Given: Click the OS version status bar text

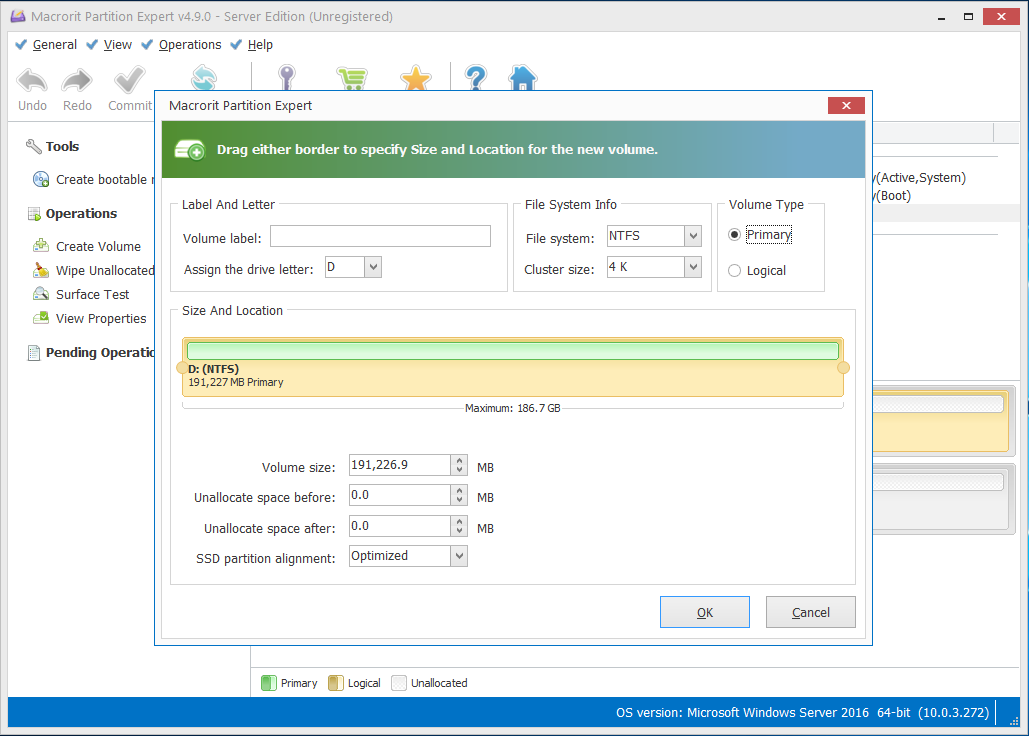Looking at the screenshot, I should click(x=802, y=712).
